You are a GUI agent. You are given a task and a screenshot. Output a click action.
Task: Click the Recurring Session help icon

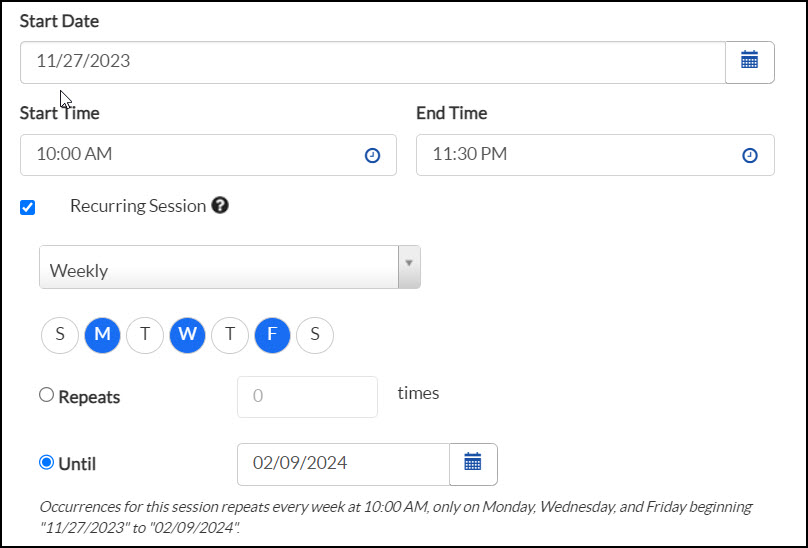(220, 205)
